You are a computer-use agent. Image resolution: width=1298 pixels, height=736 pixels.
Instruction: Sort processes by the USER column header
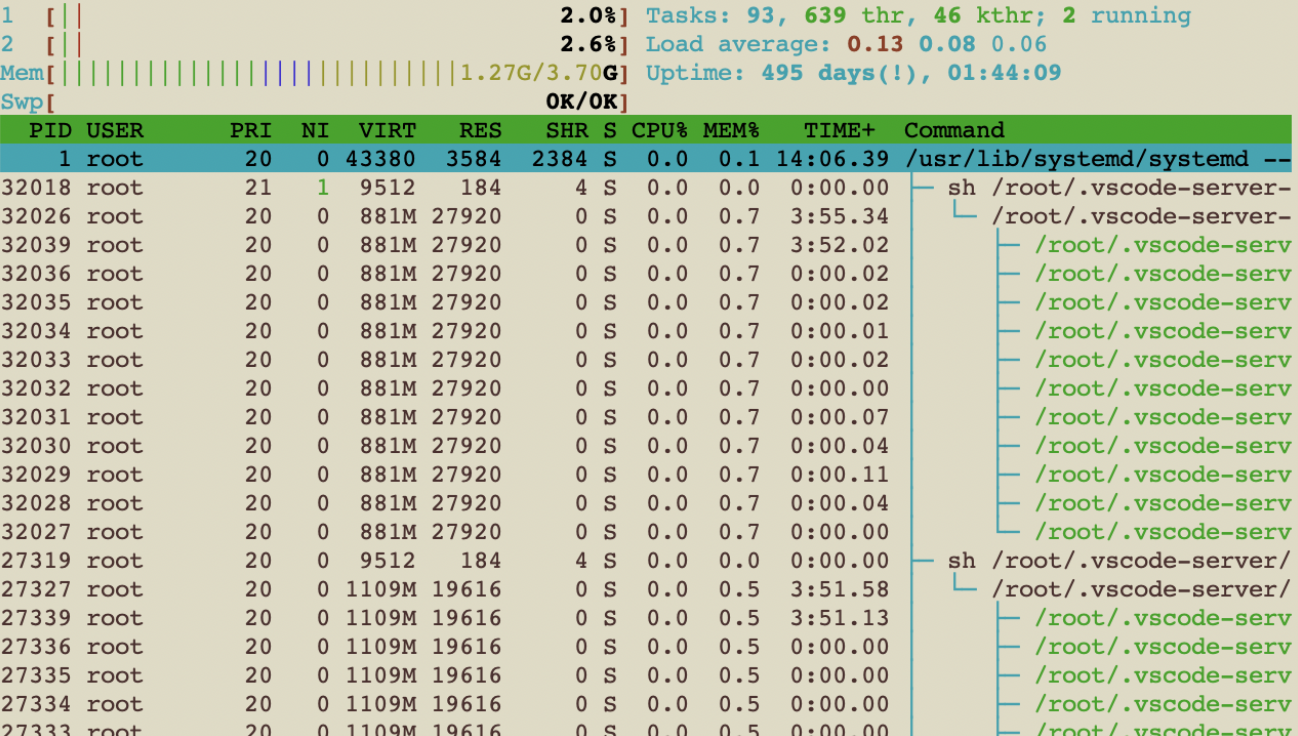(x=113, y=130)
